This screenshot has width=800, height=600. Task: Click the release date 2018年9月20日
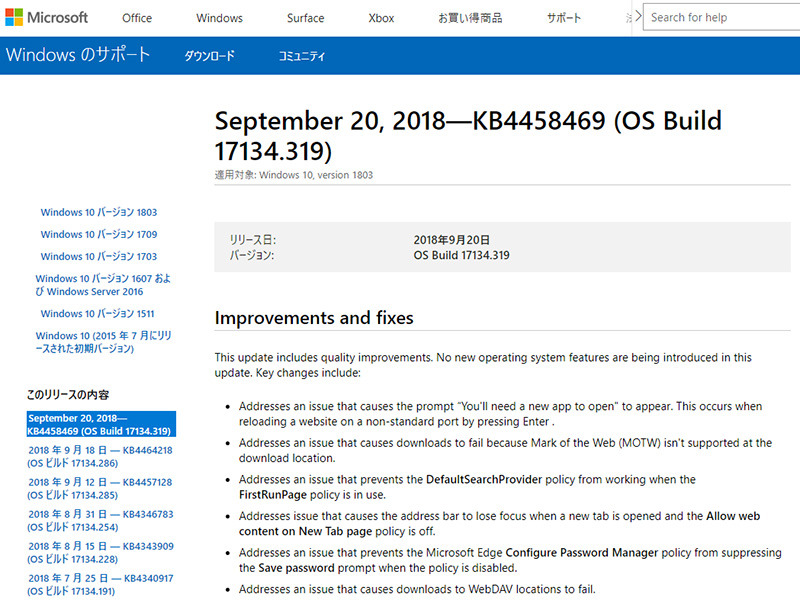pos(452,240)
